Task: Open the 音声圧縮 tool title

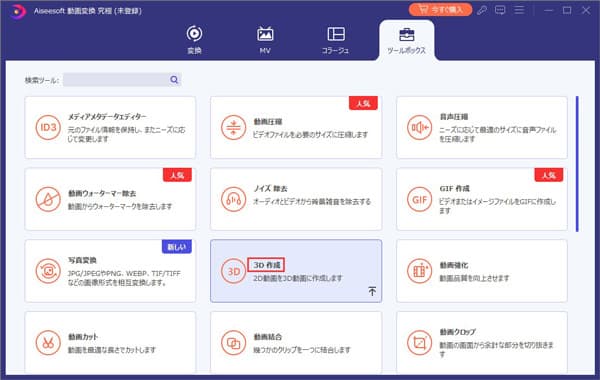Action: point(453,116)
